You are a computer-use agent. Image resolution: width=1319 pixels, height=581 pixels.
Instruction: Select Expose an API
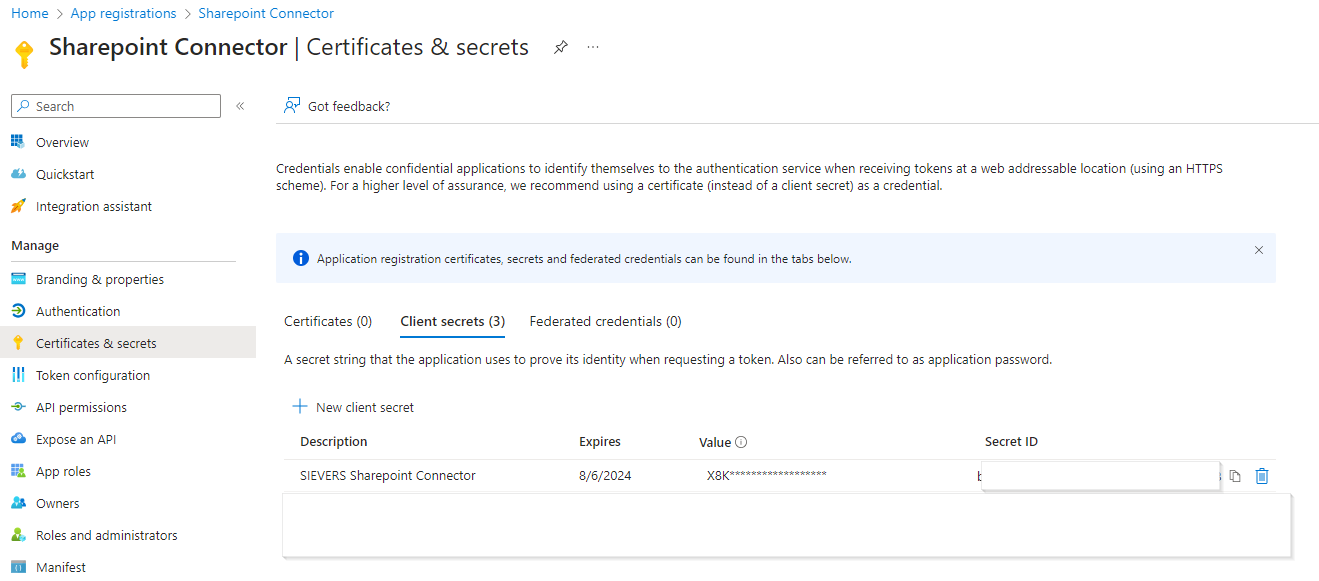point(79,438)
